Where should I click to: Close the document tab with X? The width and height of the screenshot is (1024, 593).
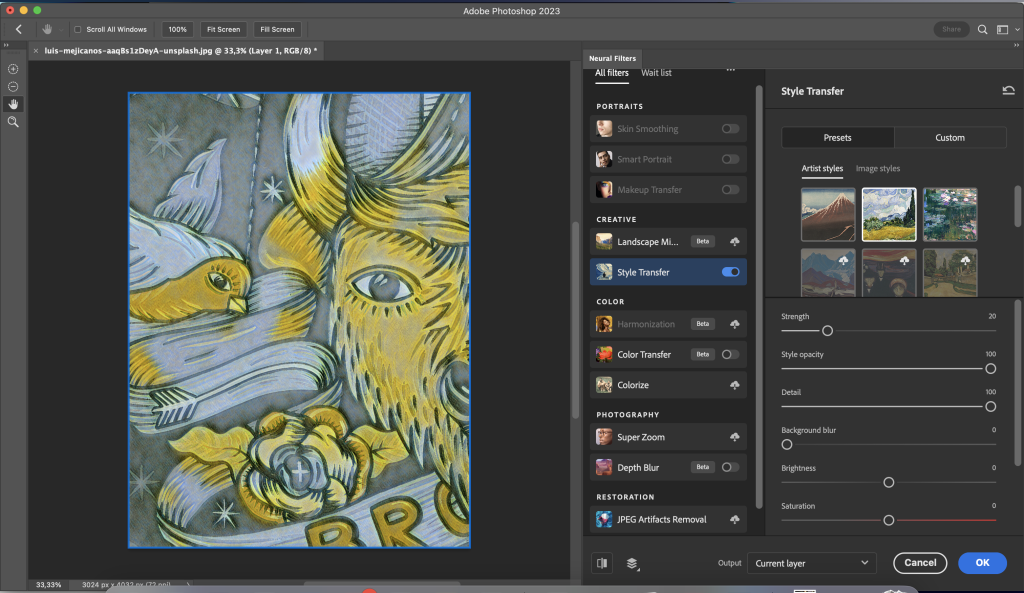[x=36, y=51]
